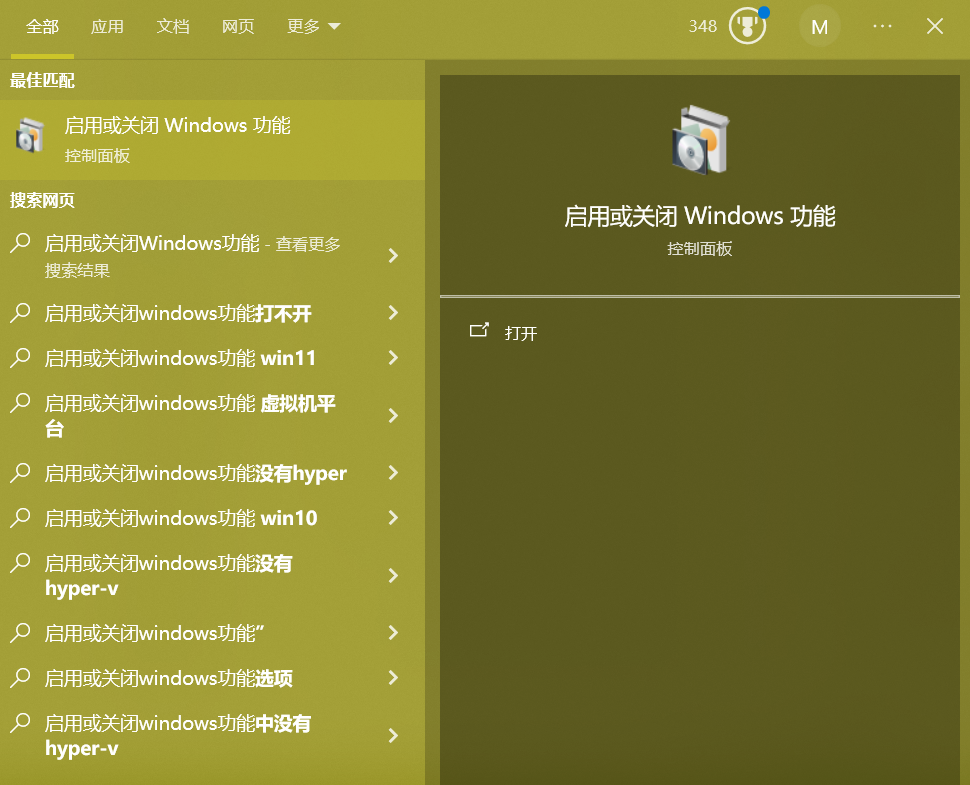Viewport: 970px width, 785px height.
Task: Close the search panel
Action: pos(935,26)
